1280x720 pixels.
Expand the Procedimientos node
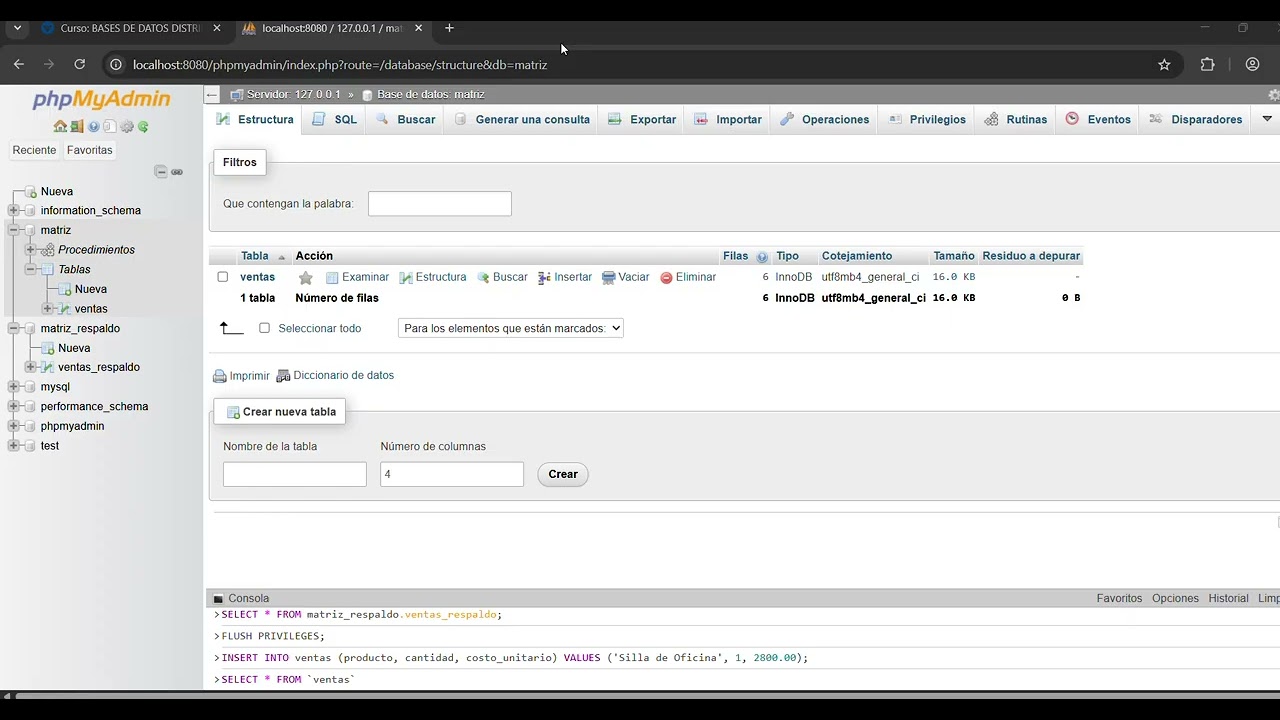click(x=30, y=250)
